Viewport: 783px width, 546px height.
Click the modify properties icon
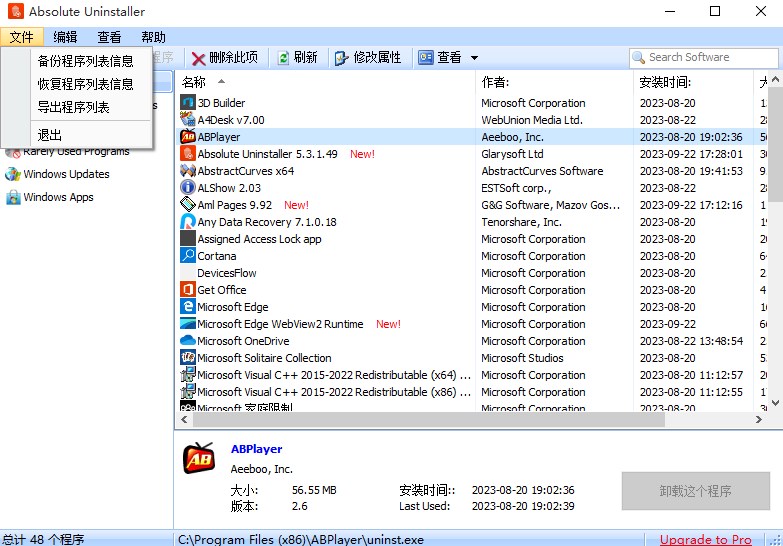pyautogui.click(x=342, y=58)
